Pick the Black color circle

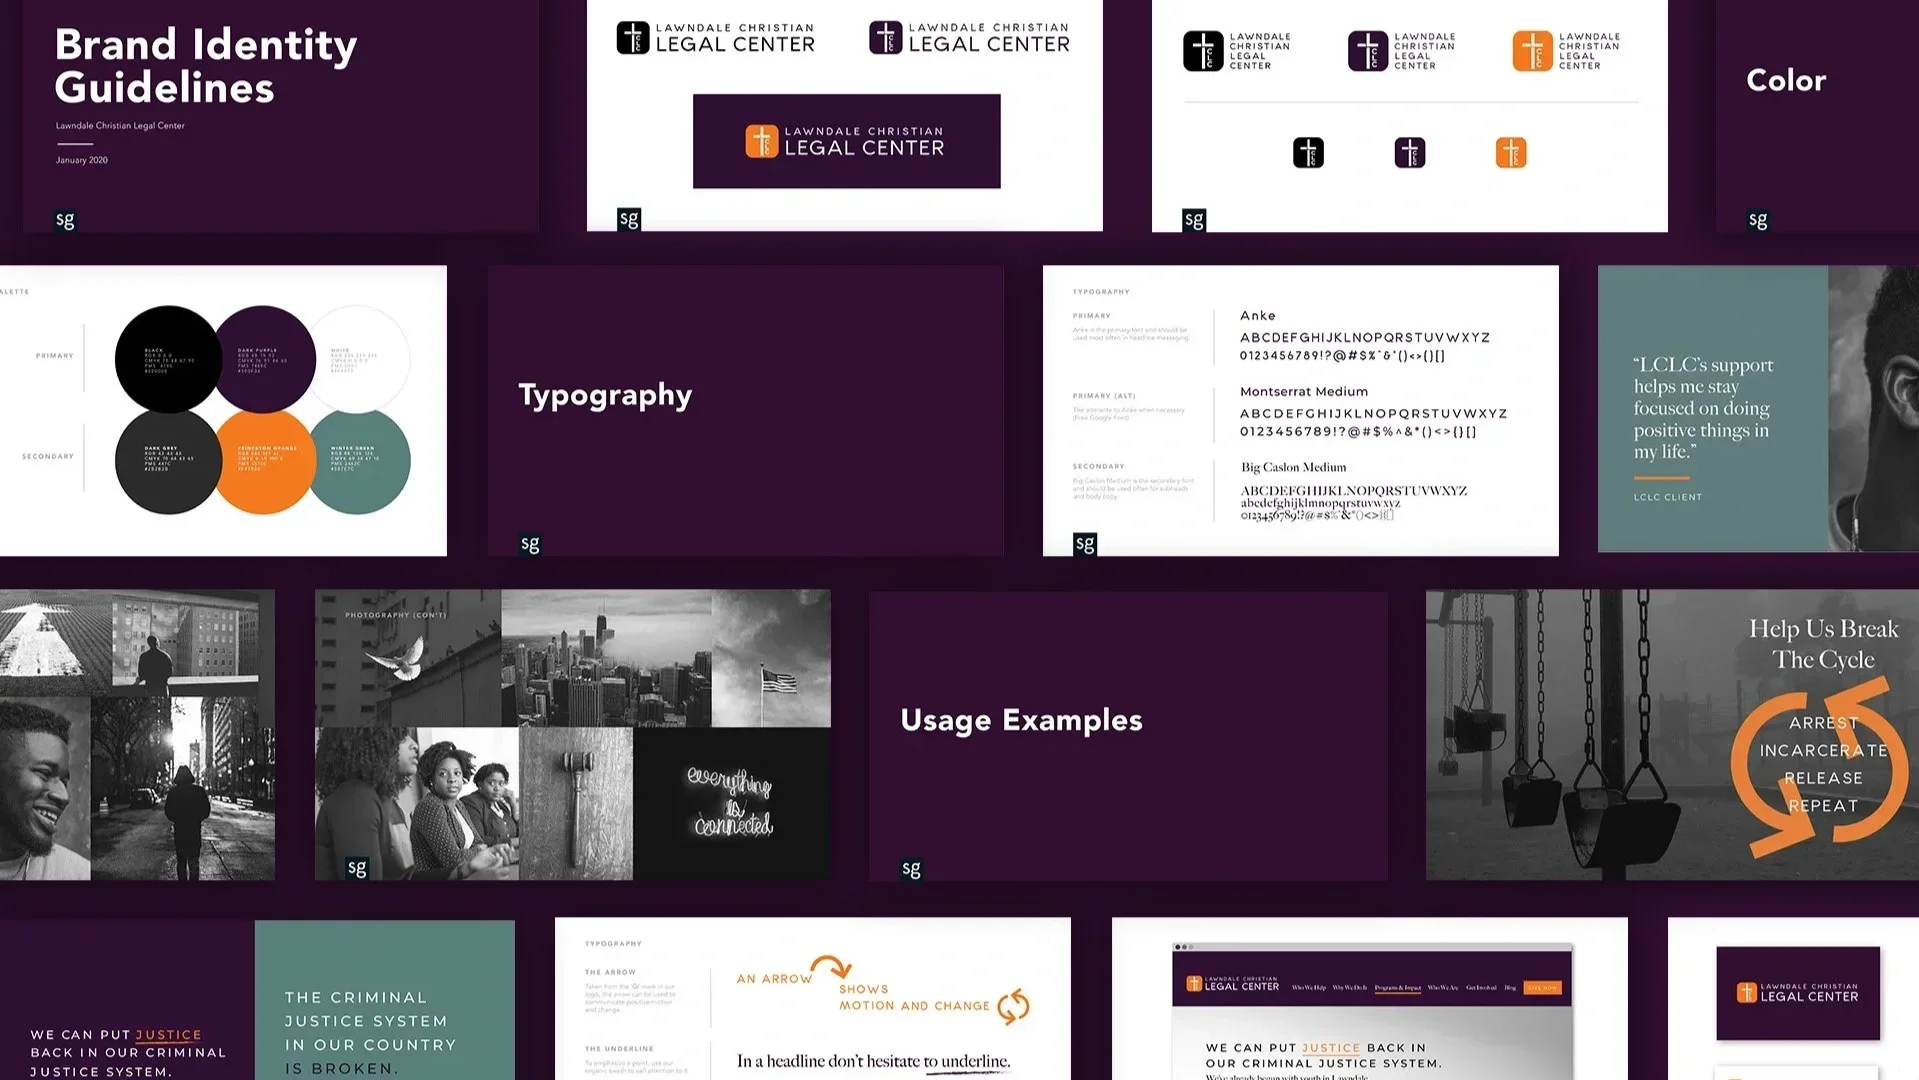(x=168, y=359)
